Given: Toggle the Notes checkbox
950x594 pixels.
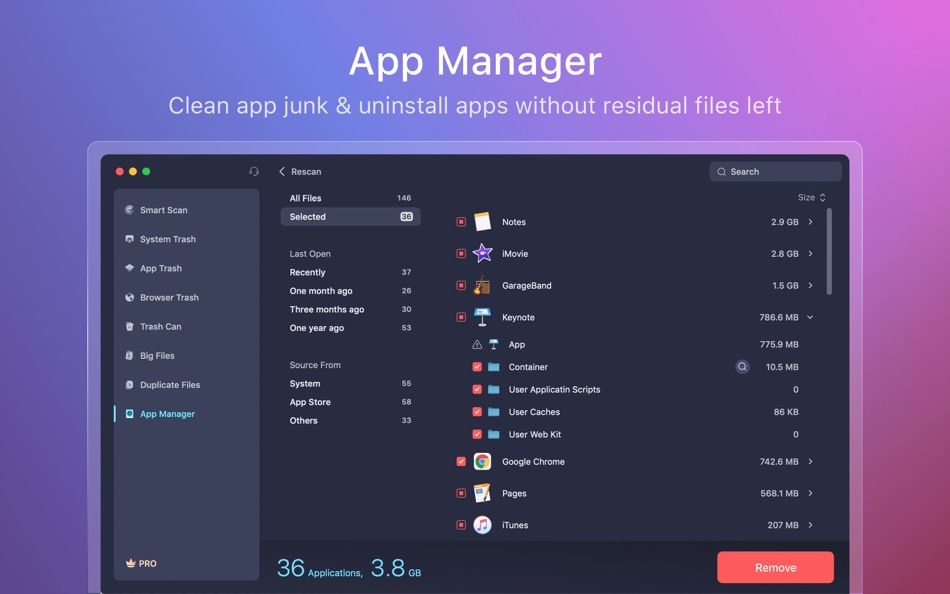Looking at the screenshot, I should (x=461, y=222).
